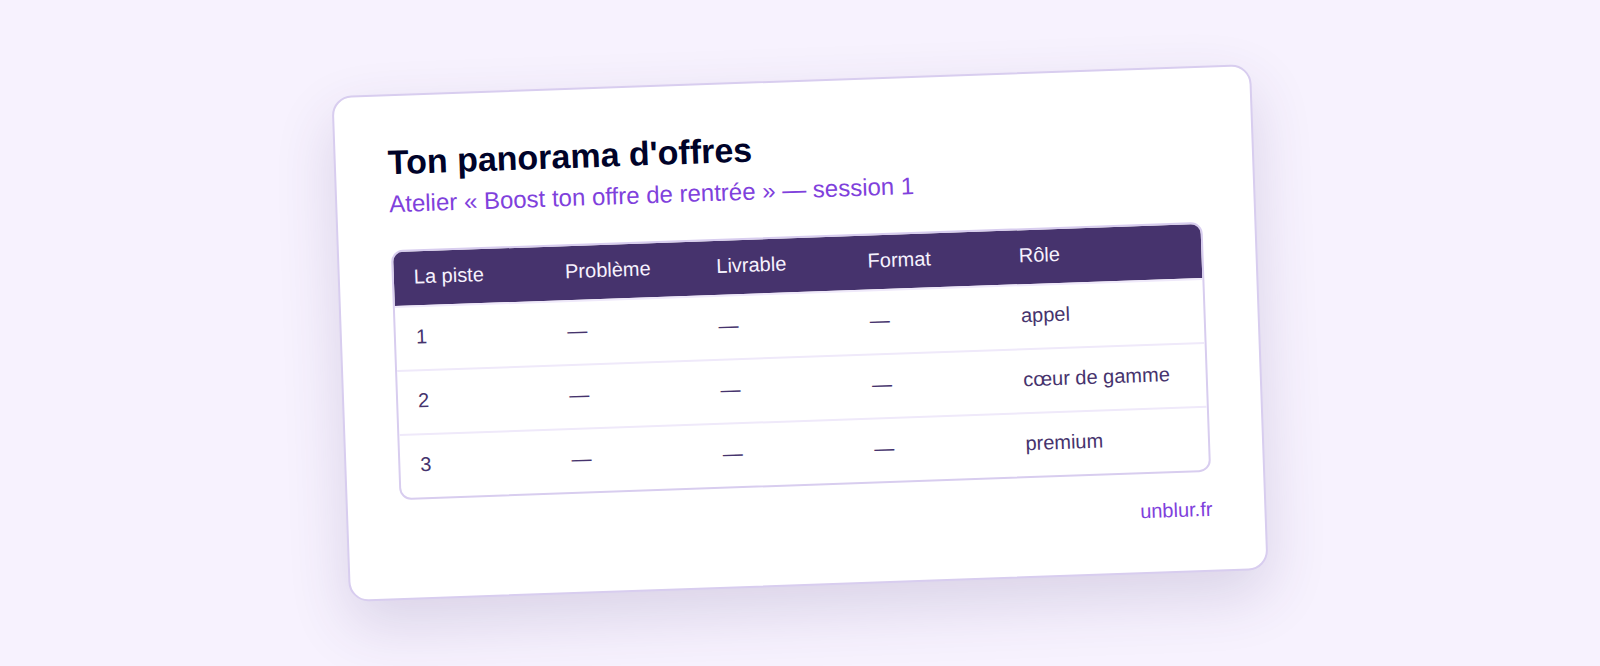This screenshot has width=1600, height=666.
Task: Select the 'Livrable' column header
Action: coord(751,265)
